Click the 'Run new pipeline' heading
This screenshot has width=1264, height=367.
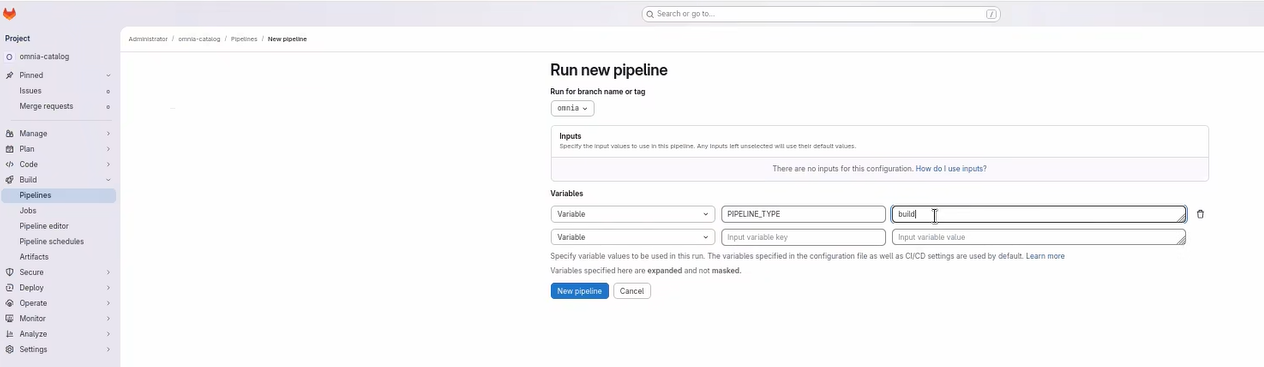[609, 70]
